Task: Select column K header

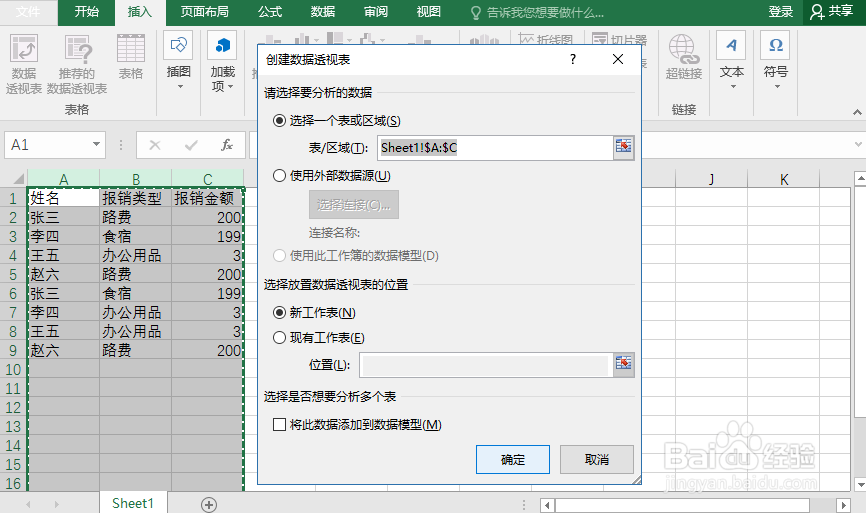Action: tap(784, 178)
